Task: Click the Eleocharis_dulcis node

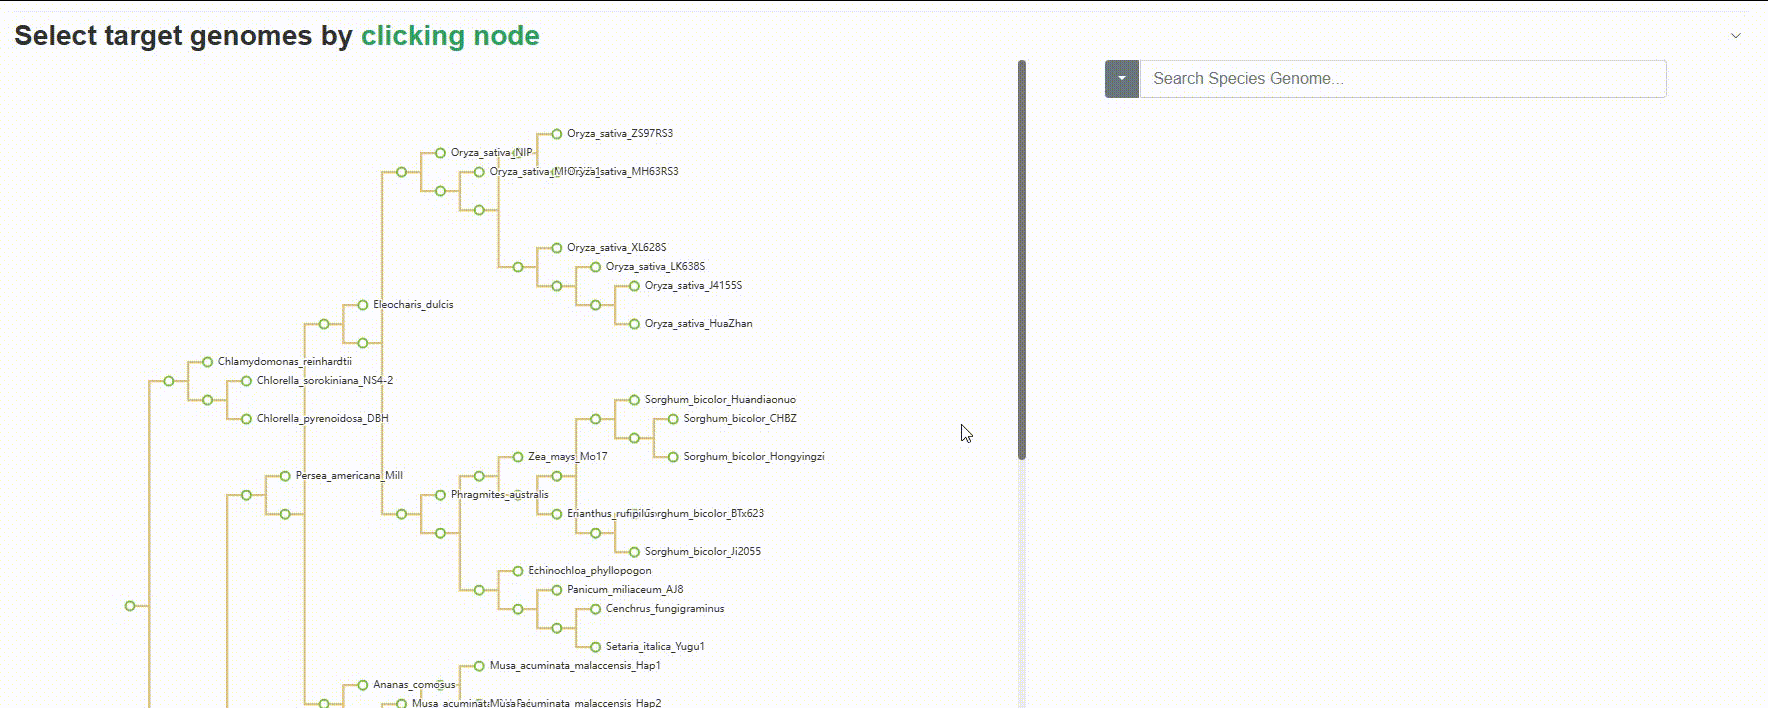Action: pyautogui.click(x=363, y=305)
